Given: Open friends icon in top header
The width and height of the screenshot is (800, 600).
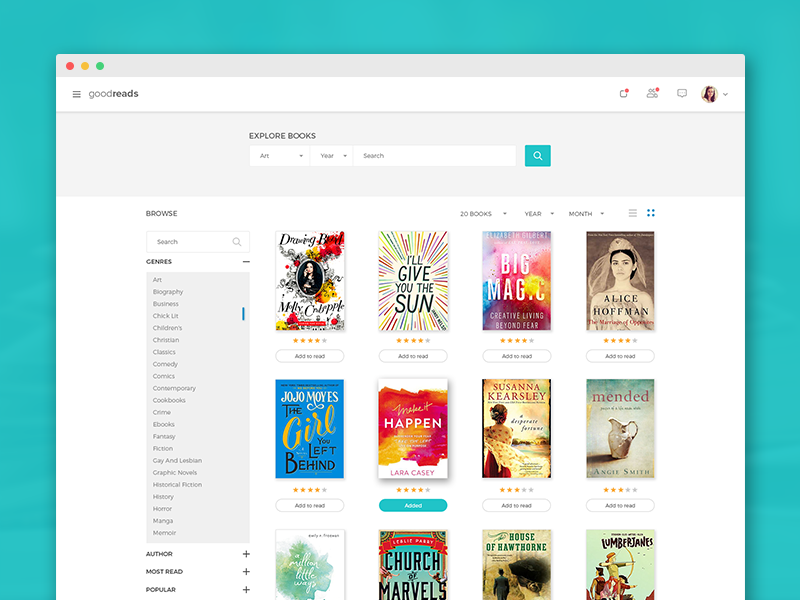Looking at the screenshot, I should click(652, 94).
